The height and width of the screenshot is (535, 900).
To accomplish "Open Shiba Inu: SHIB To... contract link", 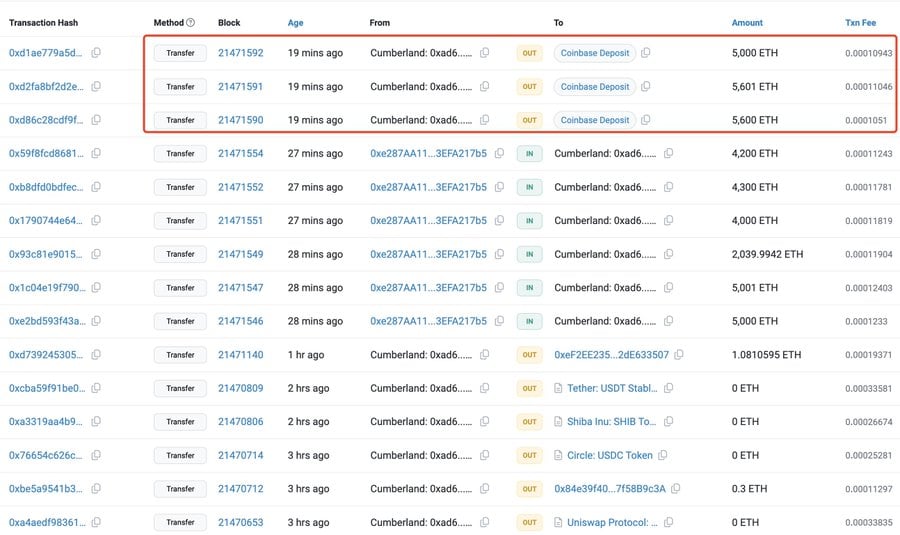I will (x=611, y=421).
